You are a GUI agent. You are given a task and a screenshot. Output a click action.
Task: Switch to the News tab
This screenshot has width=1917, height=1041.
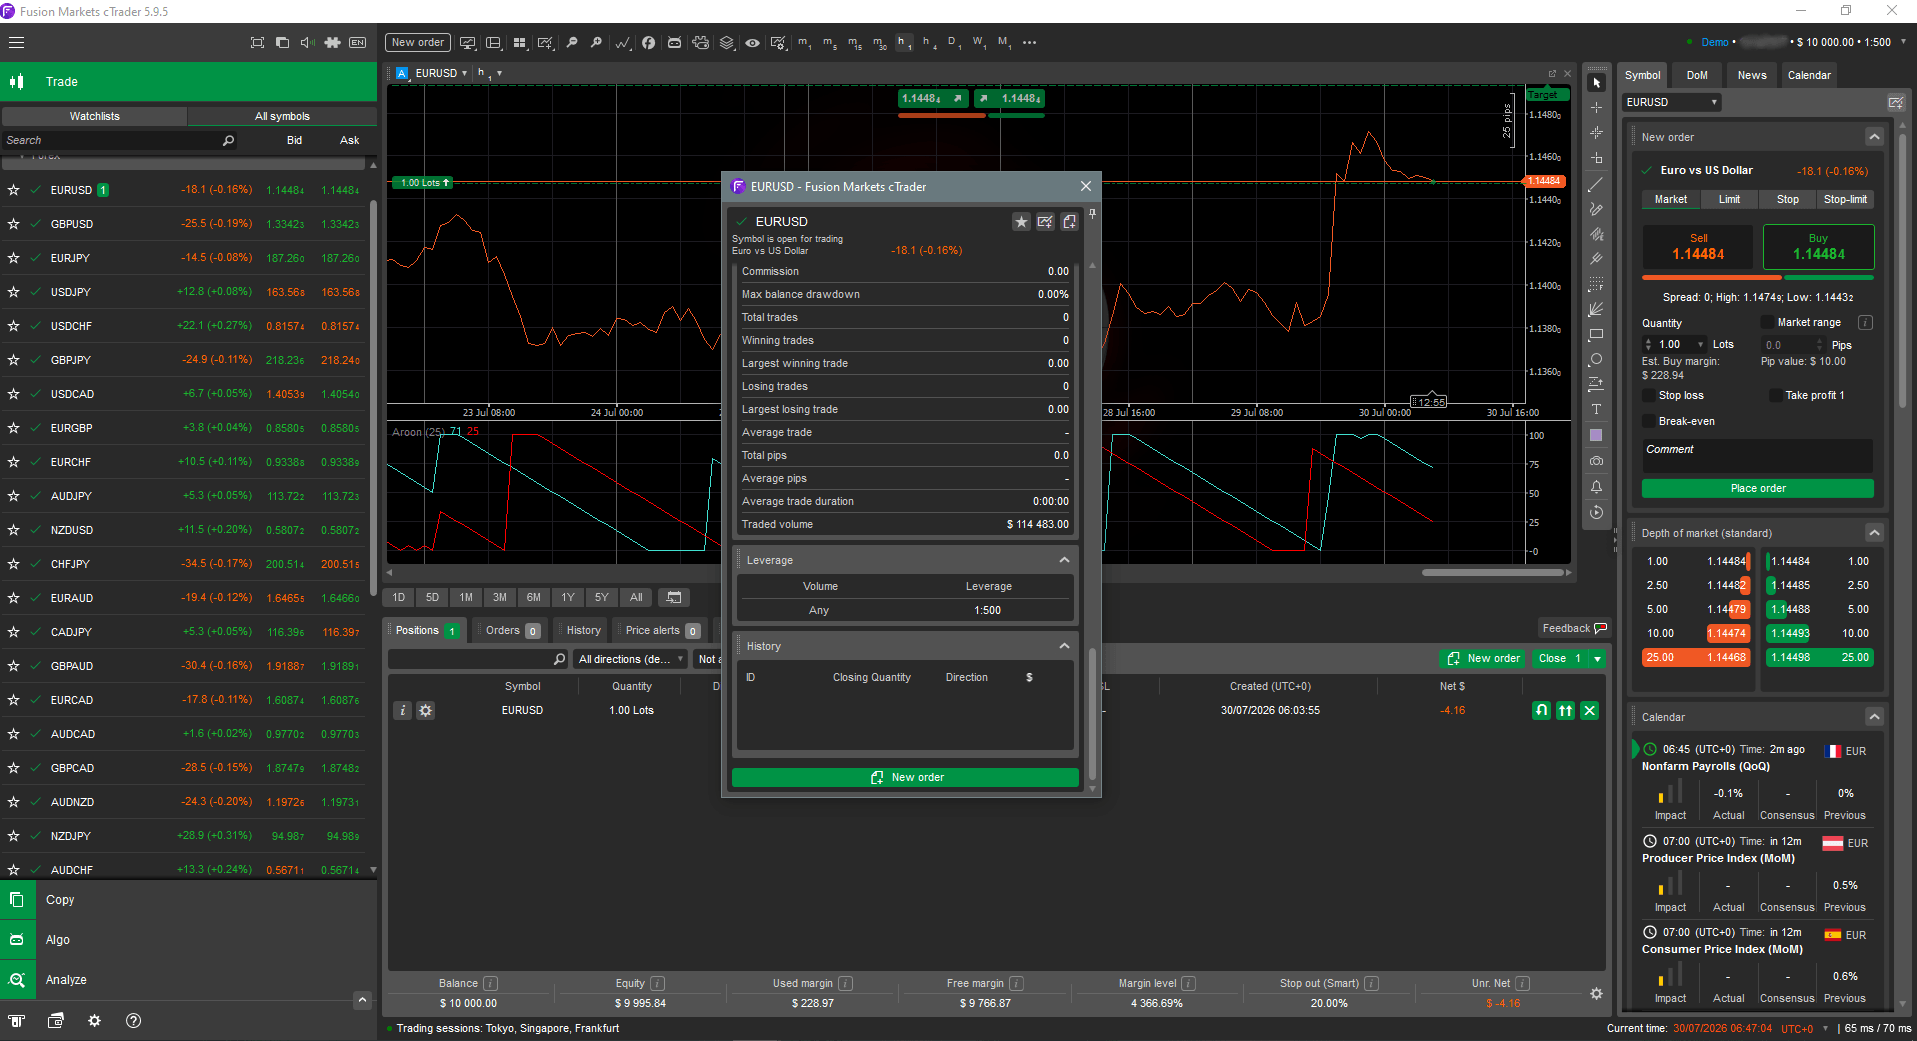[1752, 75]
